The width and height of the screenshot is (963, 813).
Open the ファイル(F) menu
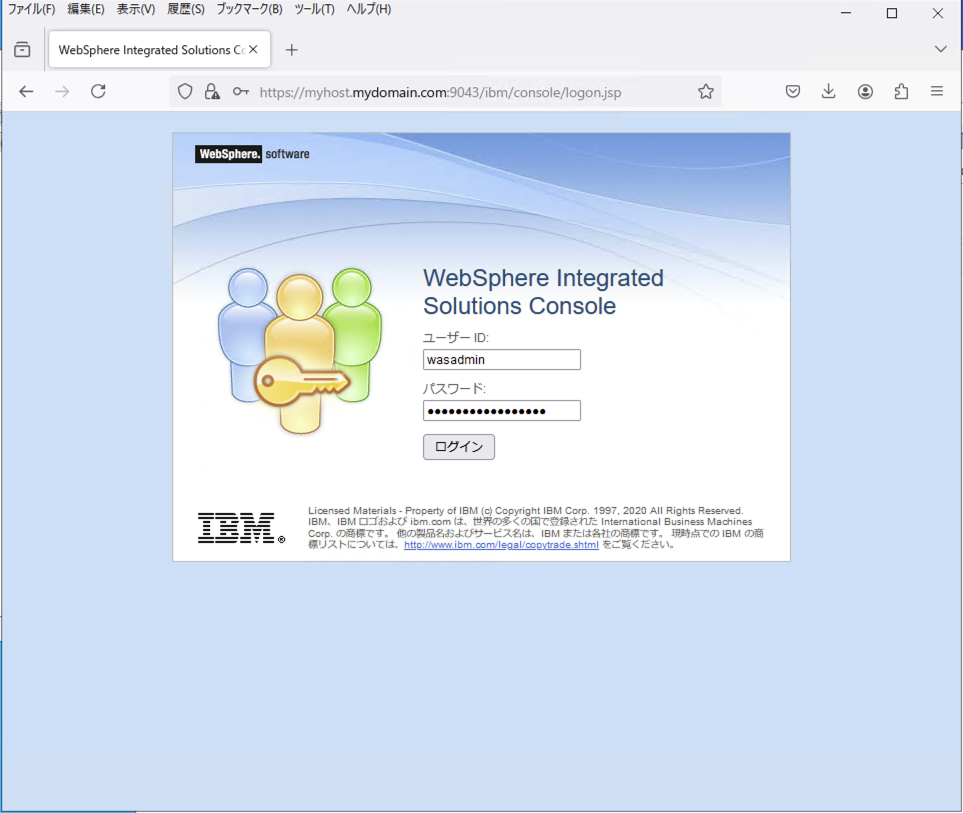(31, 9)
